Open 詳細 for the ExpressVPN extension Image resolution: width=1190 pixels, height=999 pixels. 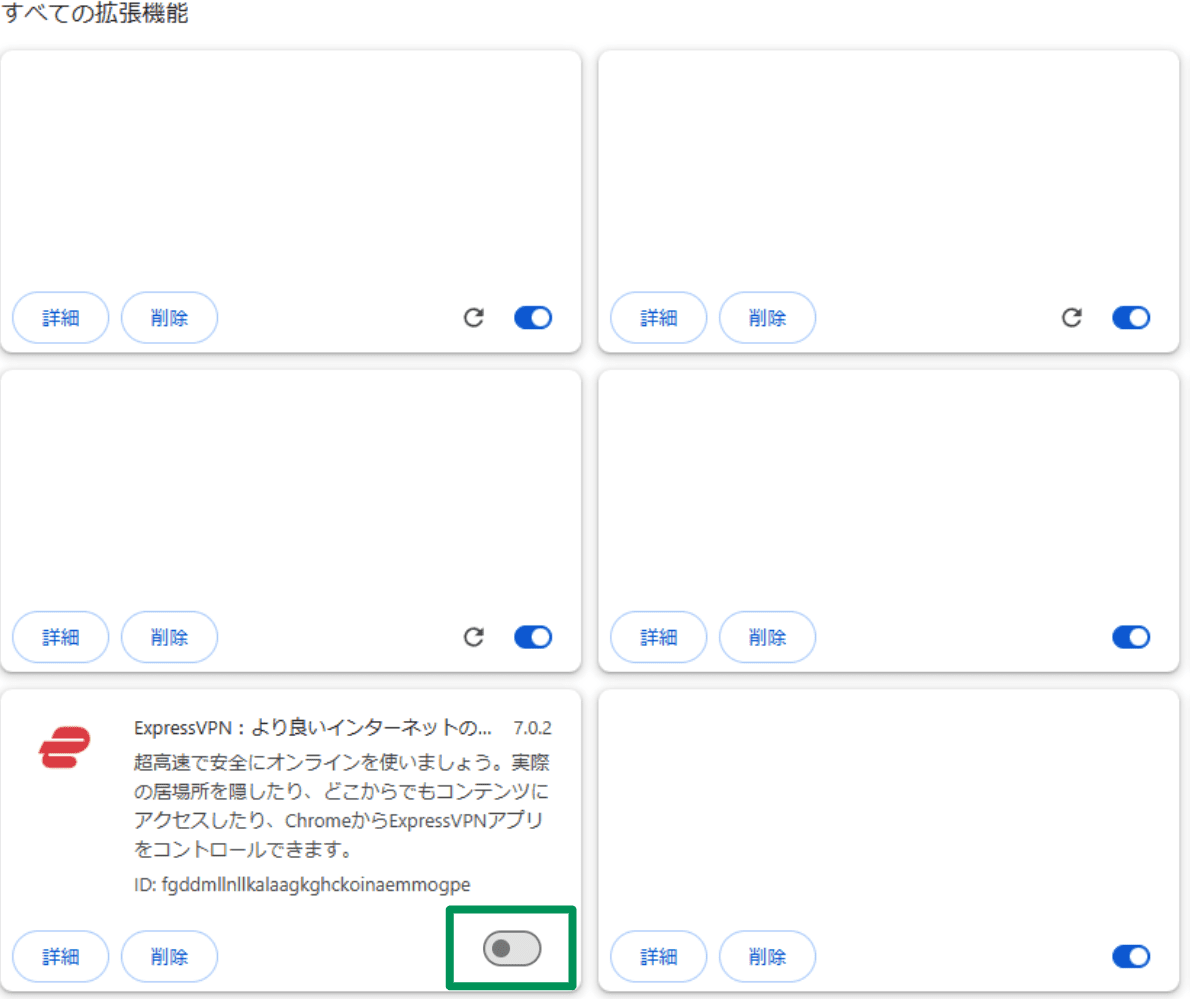click(x=60, y=956)
